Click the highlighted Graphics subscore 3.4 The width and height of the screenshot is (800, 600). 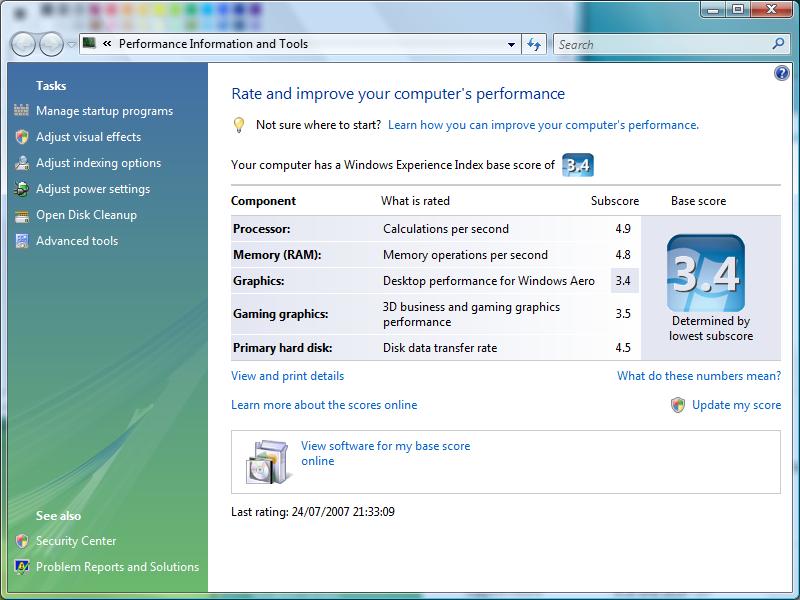click(x=623, y=281)
